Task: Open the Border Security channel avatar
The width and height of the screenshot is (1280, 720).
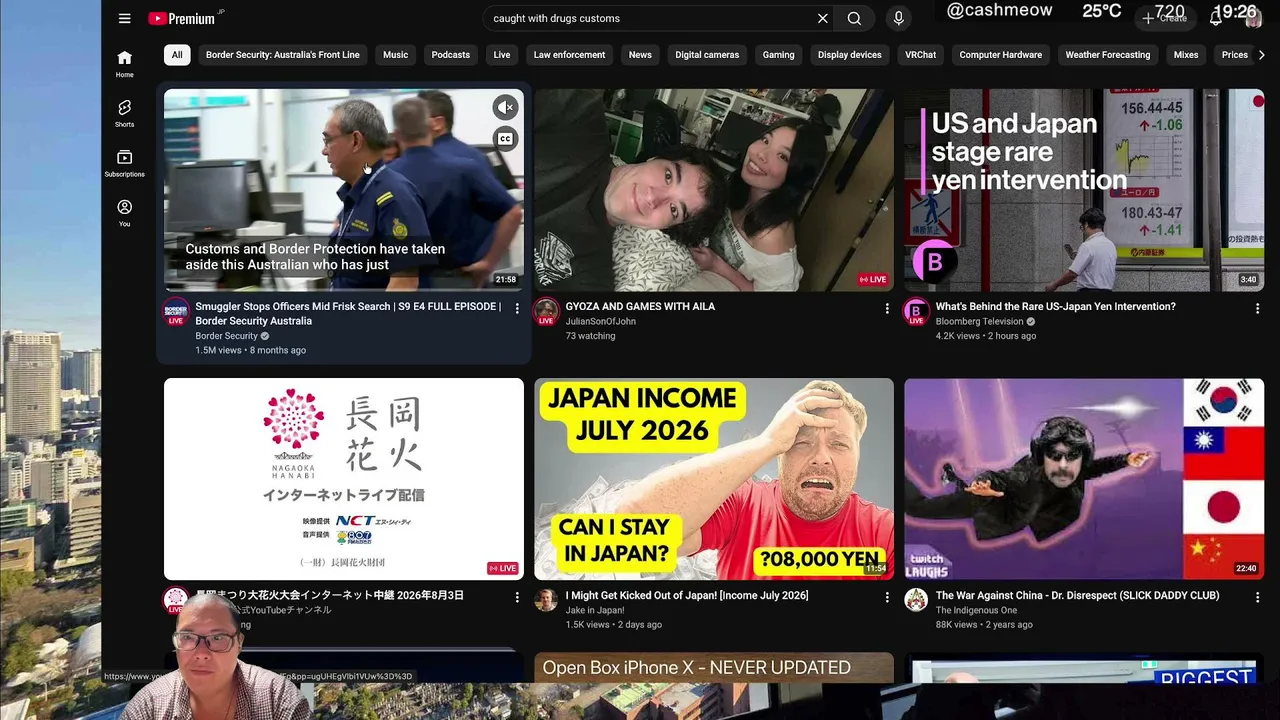Action: 176,312
